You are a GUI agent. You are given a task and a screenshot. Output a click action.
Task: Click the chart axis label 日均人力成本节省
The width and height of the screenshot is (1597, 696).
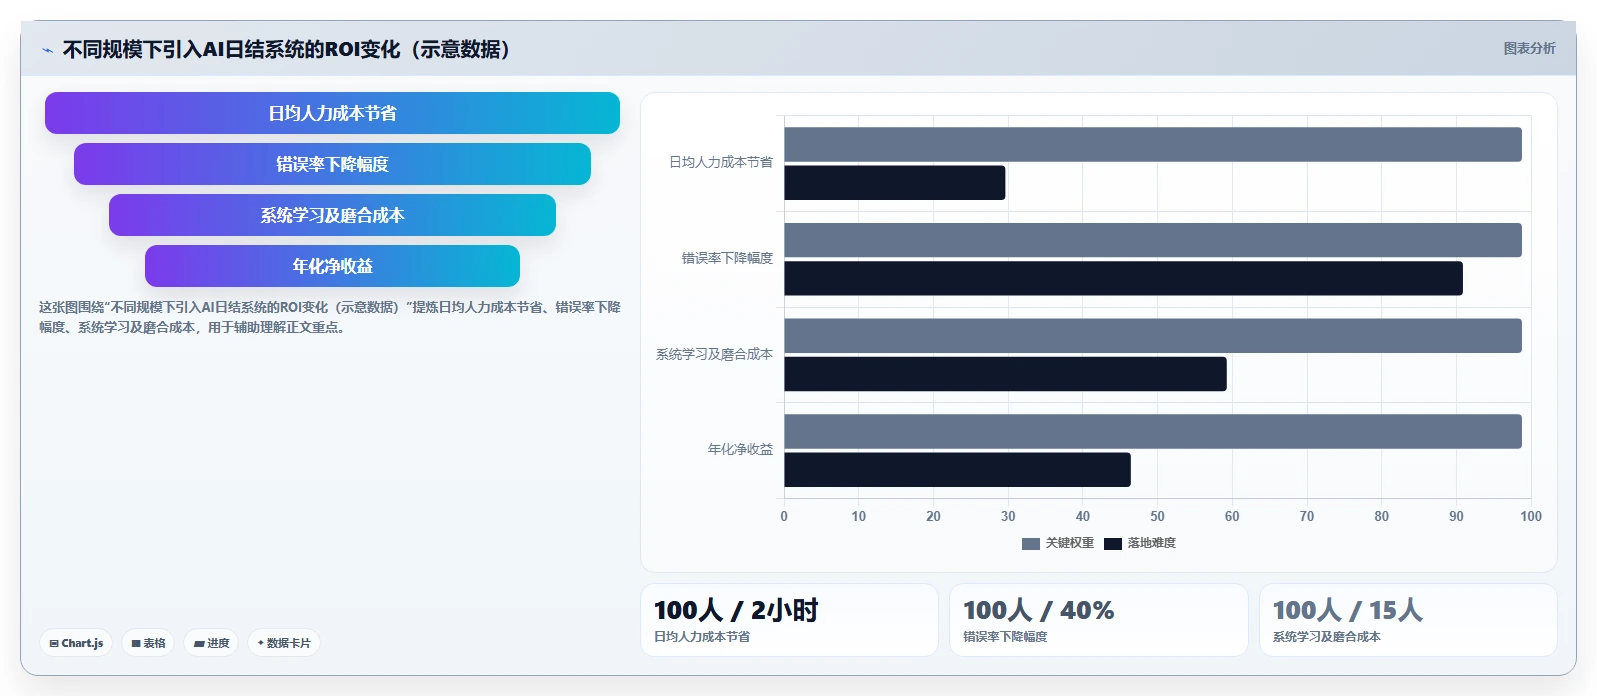721,162
